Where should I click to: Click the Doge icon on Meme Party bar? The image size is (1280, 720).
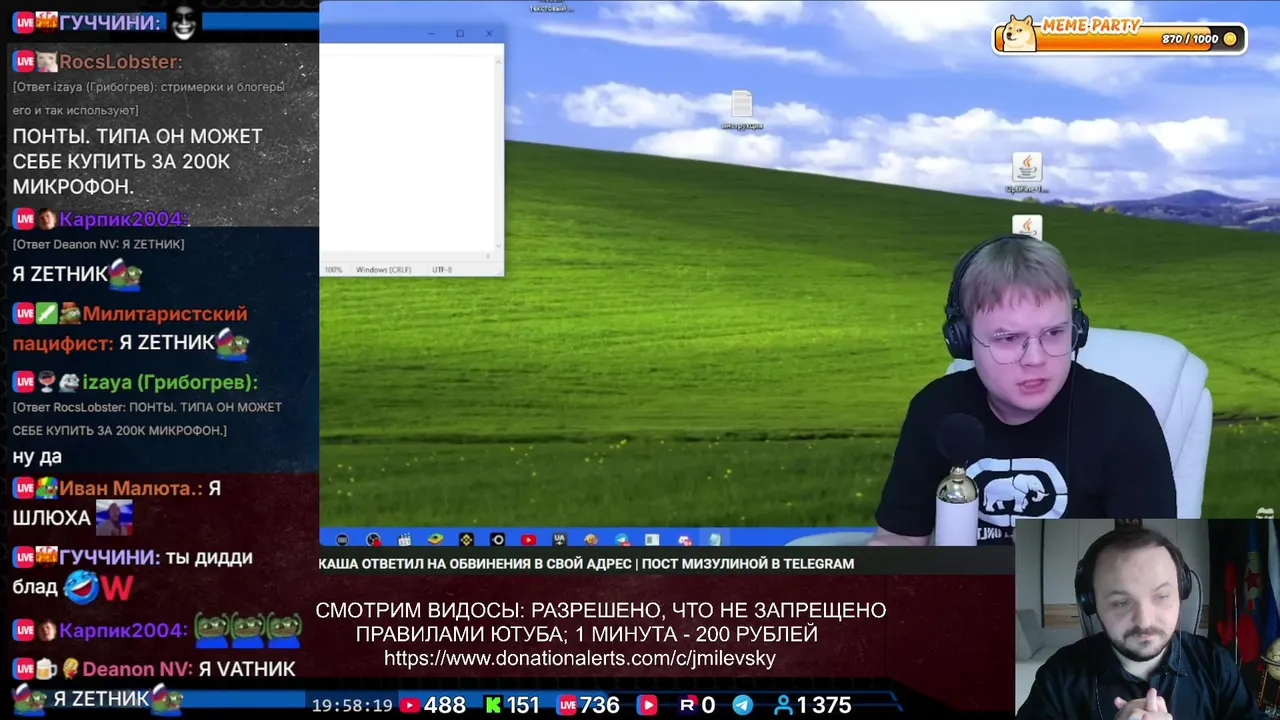1020,33
